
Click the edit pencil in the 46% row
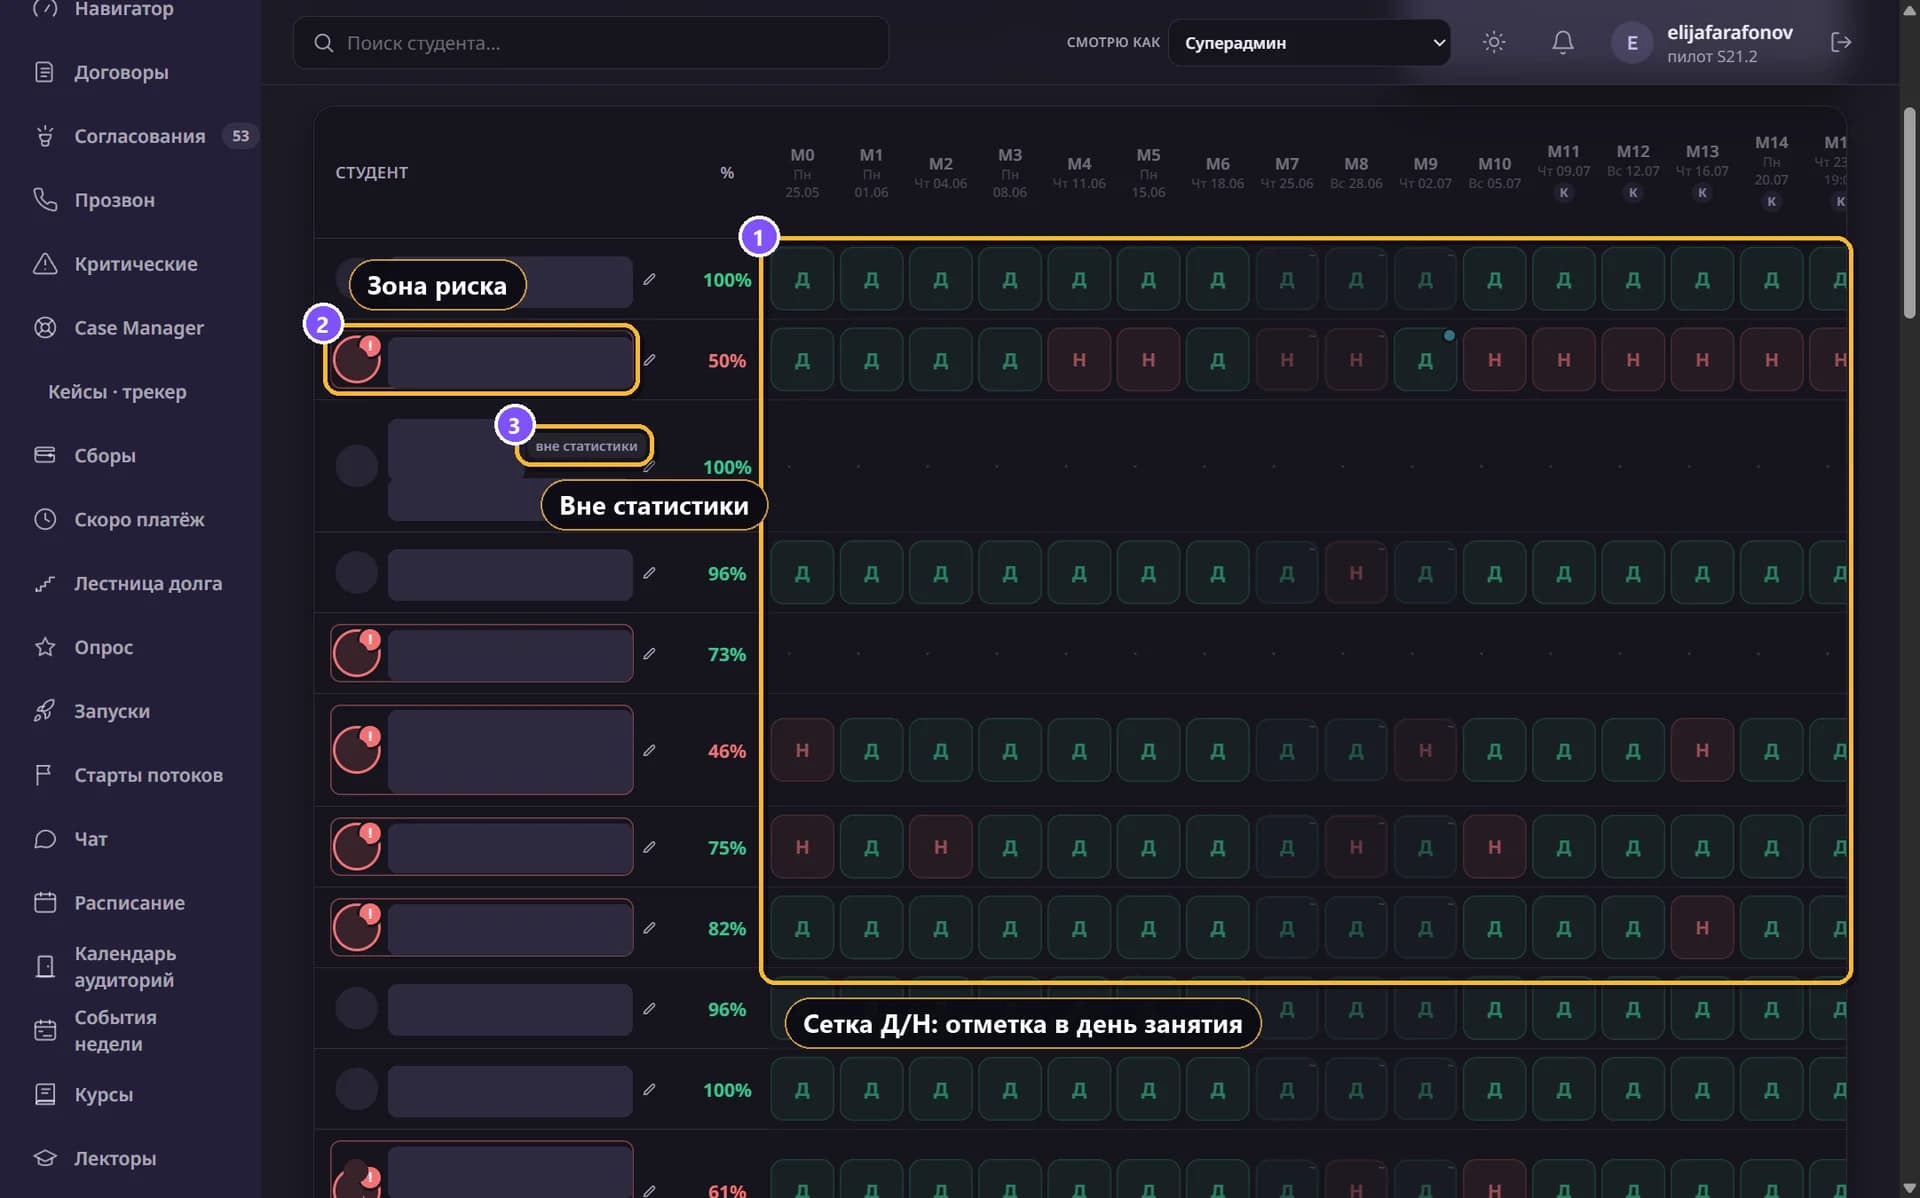[x=649, y=751]
